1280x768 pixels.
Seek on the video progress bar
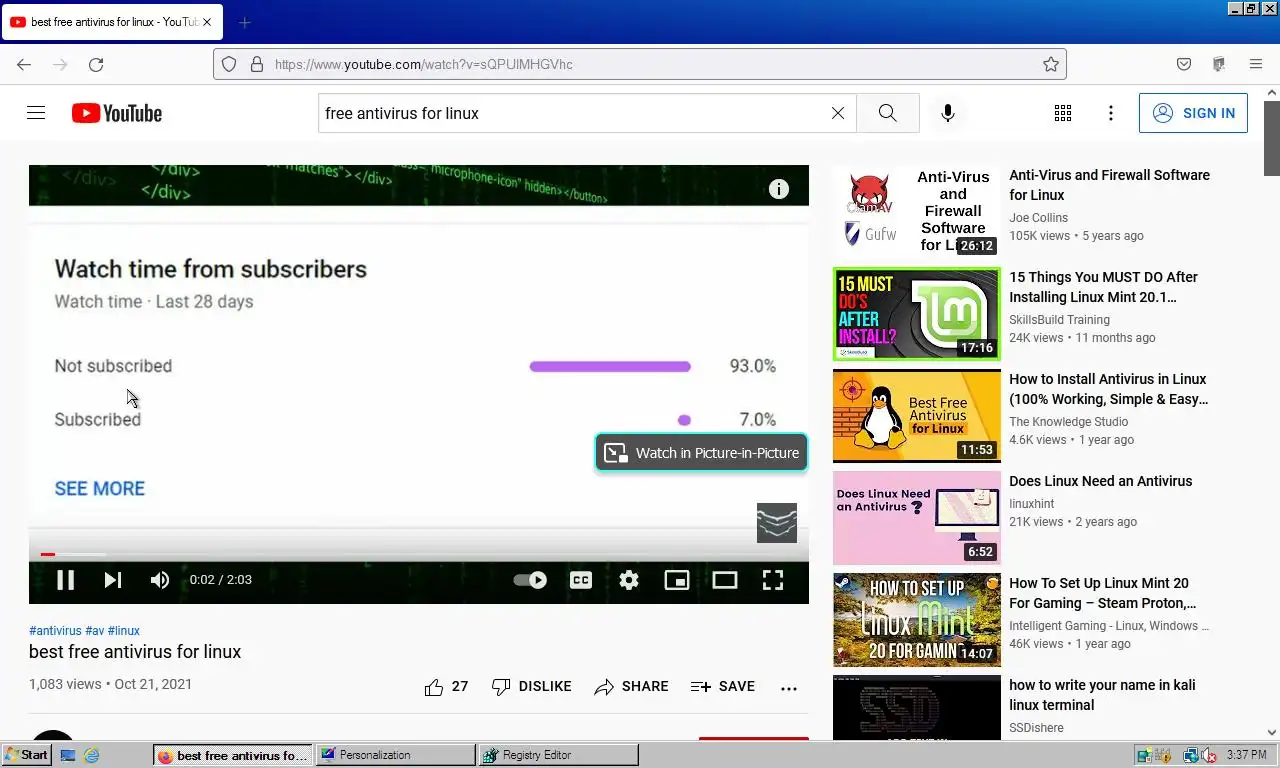[x=419, y=554]
